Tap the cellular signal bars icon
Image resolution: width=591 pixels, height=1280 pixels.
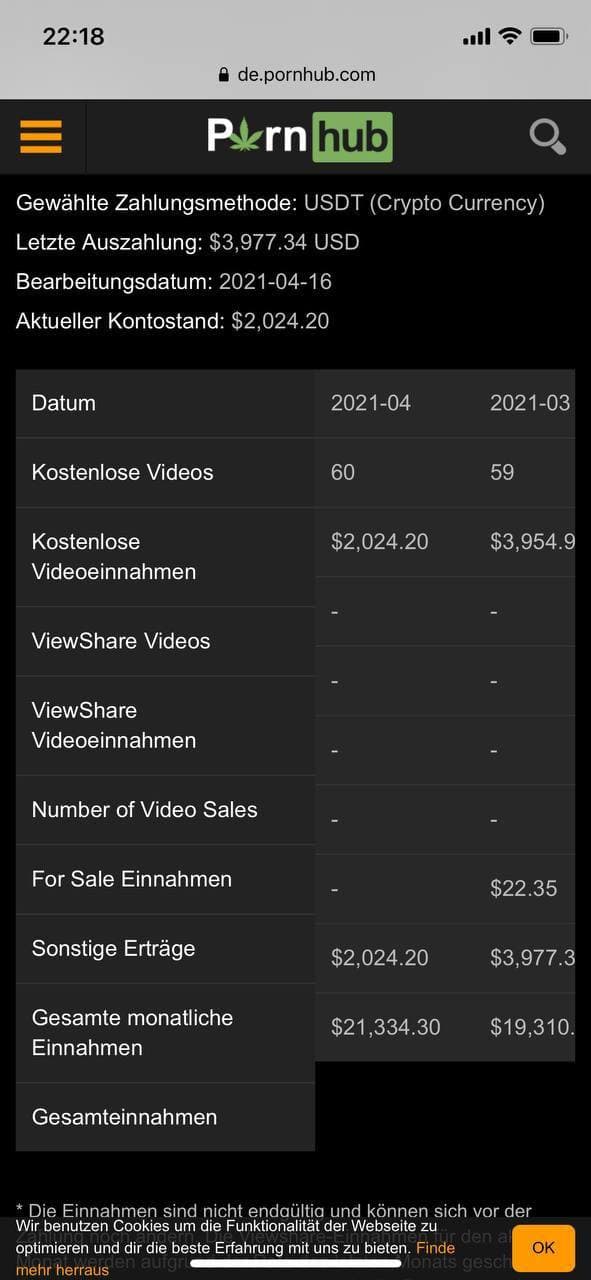pyautogui.click(x=476, y=38)
